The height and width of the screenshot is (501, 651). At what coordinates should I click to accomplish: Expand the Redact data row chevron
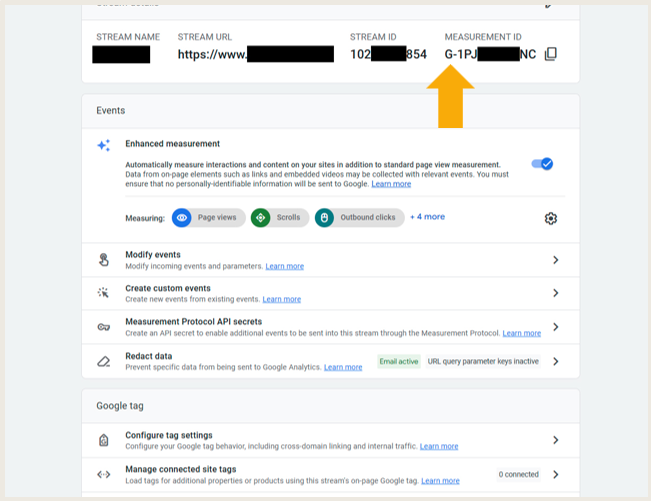click(x=556, y=362)
